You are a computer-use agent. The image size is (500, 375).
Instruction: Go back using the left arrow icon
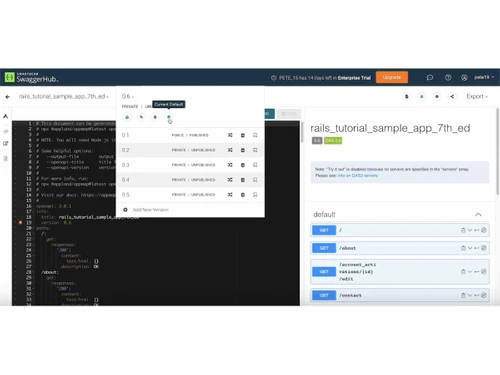coord(8,97)
